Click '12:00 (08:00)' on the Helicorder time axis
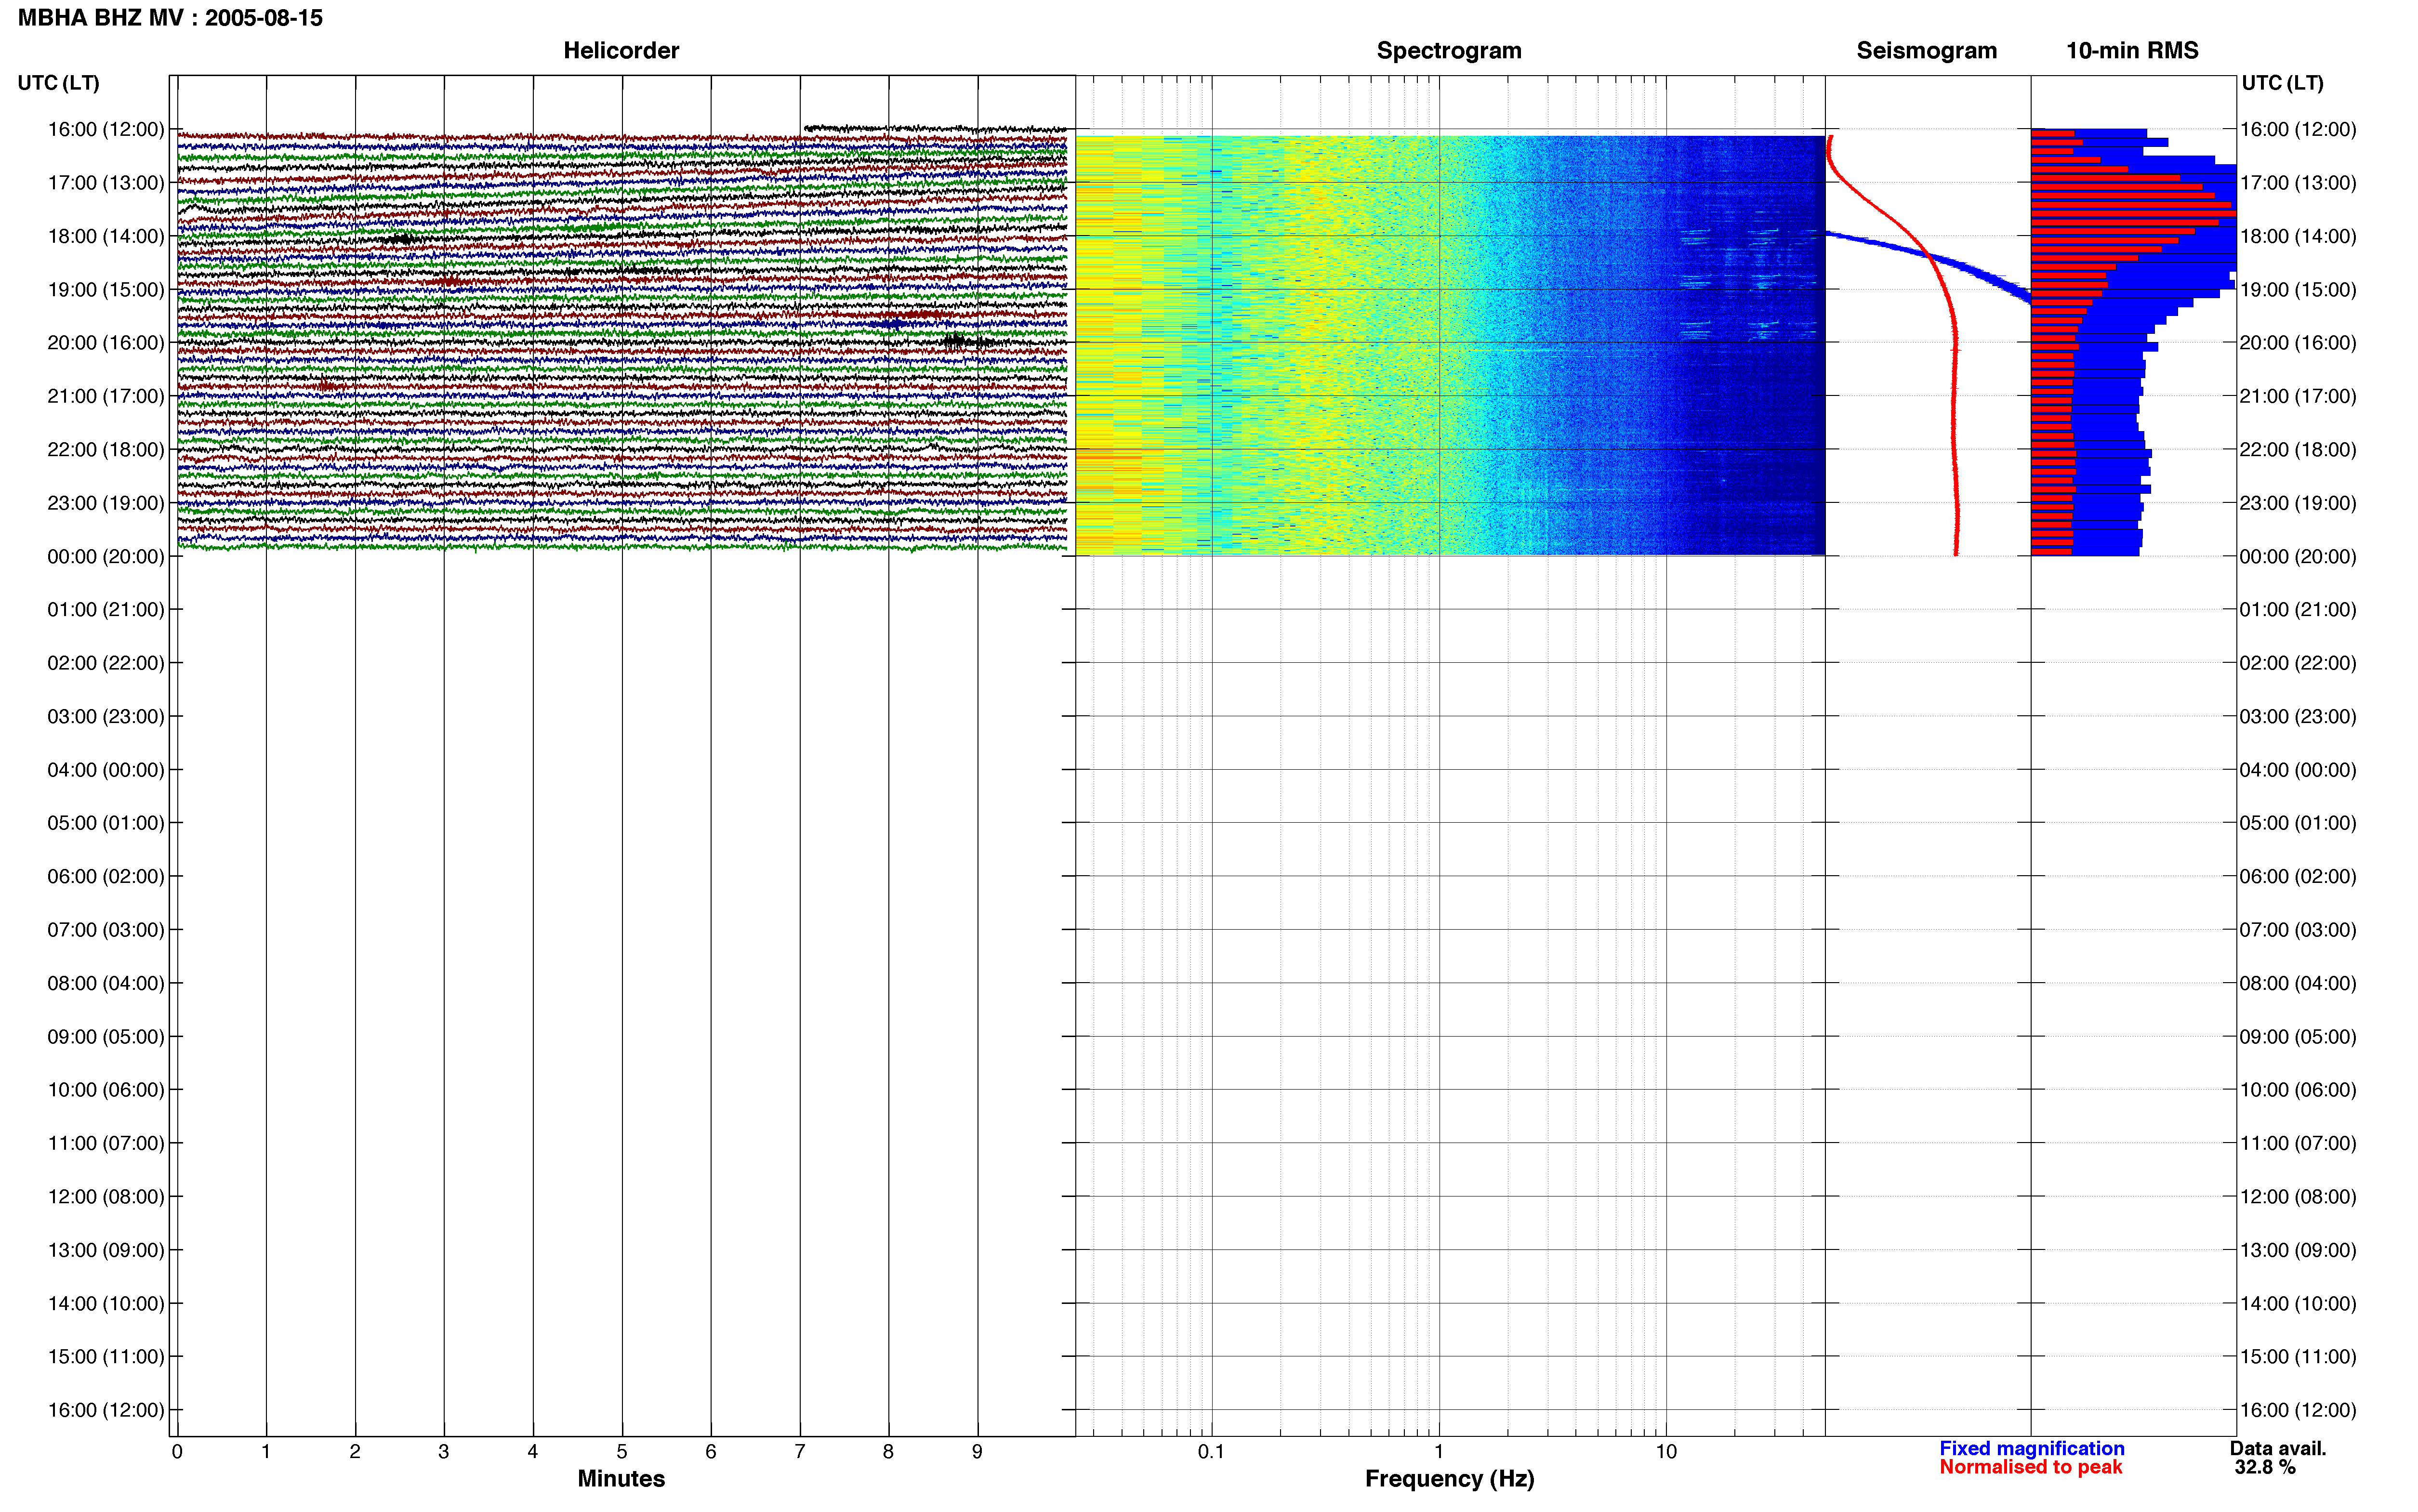This screenshot has height=1512, width=2418. point(106,1197)
